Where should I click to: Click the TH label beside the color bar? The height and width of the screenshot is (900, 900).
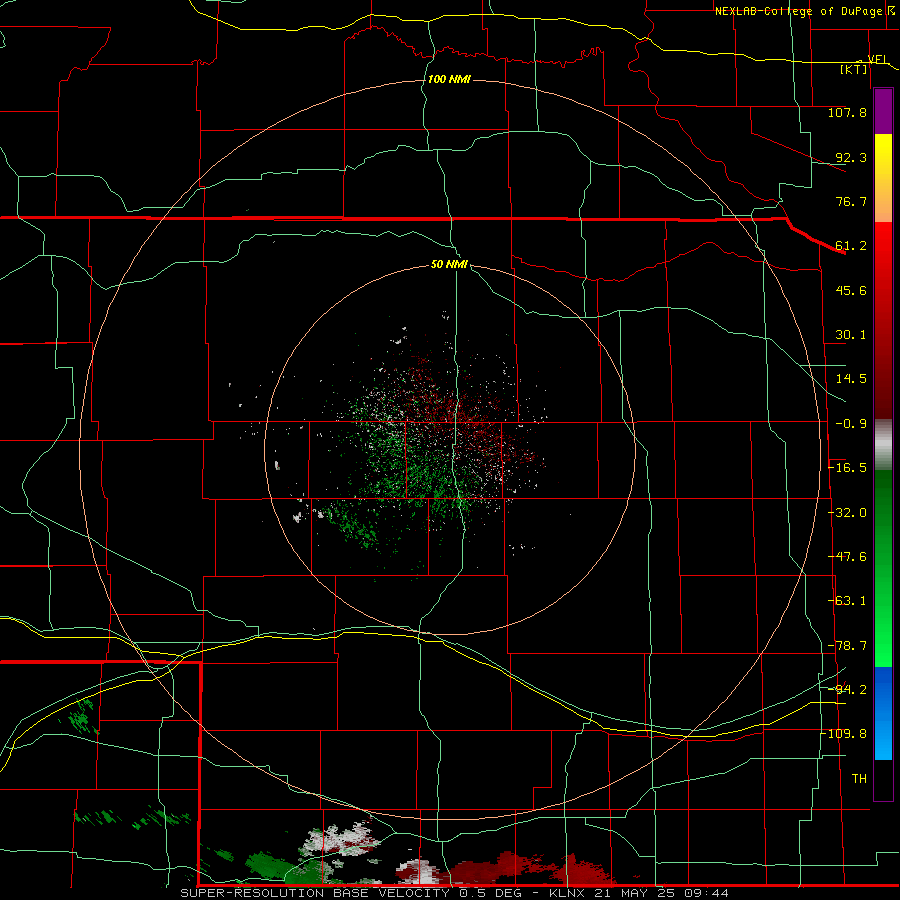[x=859, y=779]
